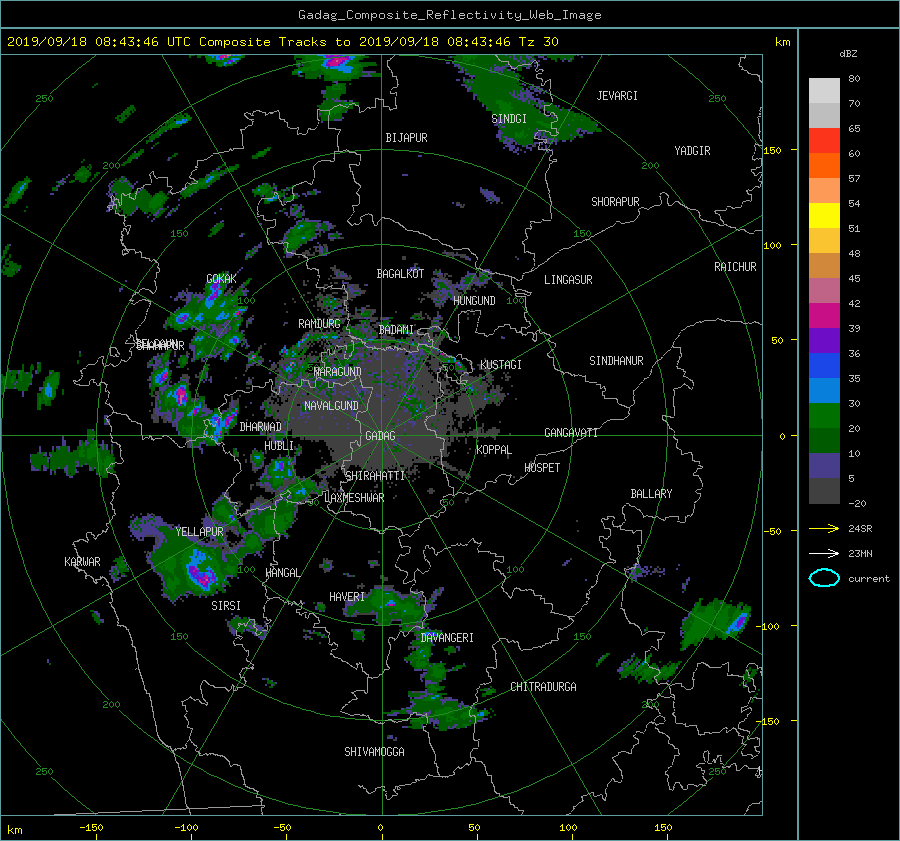Select the red 65 dBZ color swatch
Viewport: 900px width, 841px height.
pos(824,140)
